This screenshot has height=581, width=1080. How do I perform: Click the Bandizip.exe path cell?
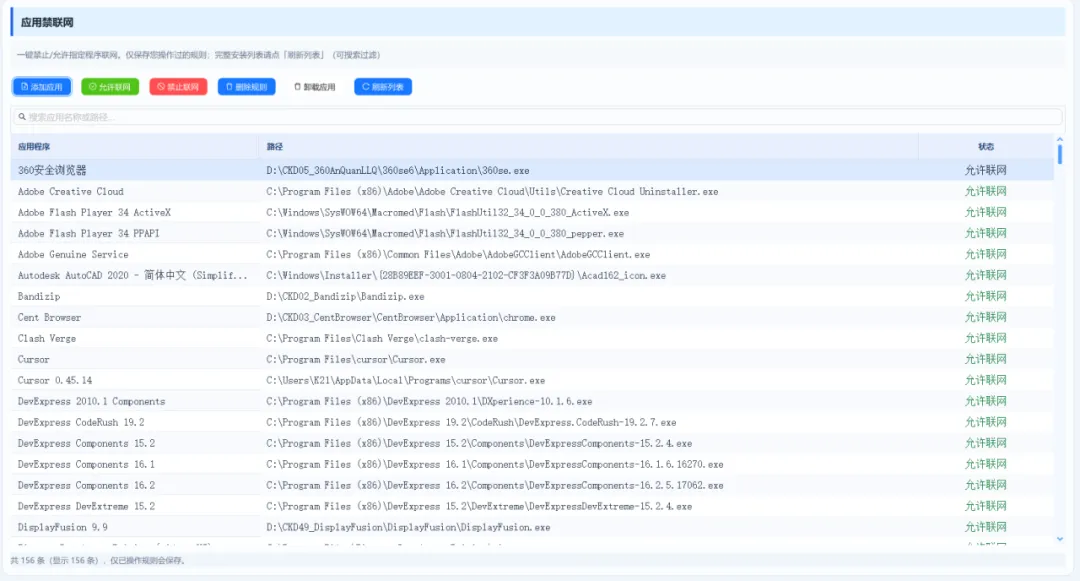tap(345, 297)
